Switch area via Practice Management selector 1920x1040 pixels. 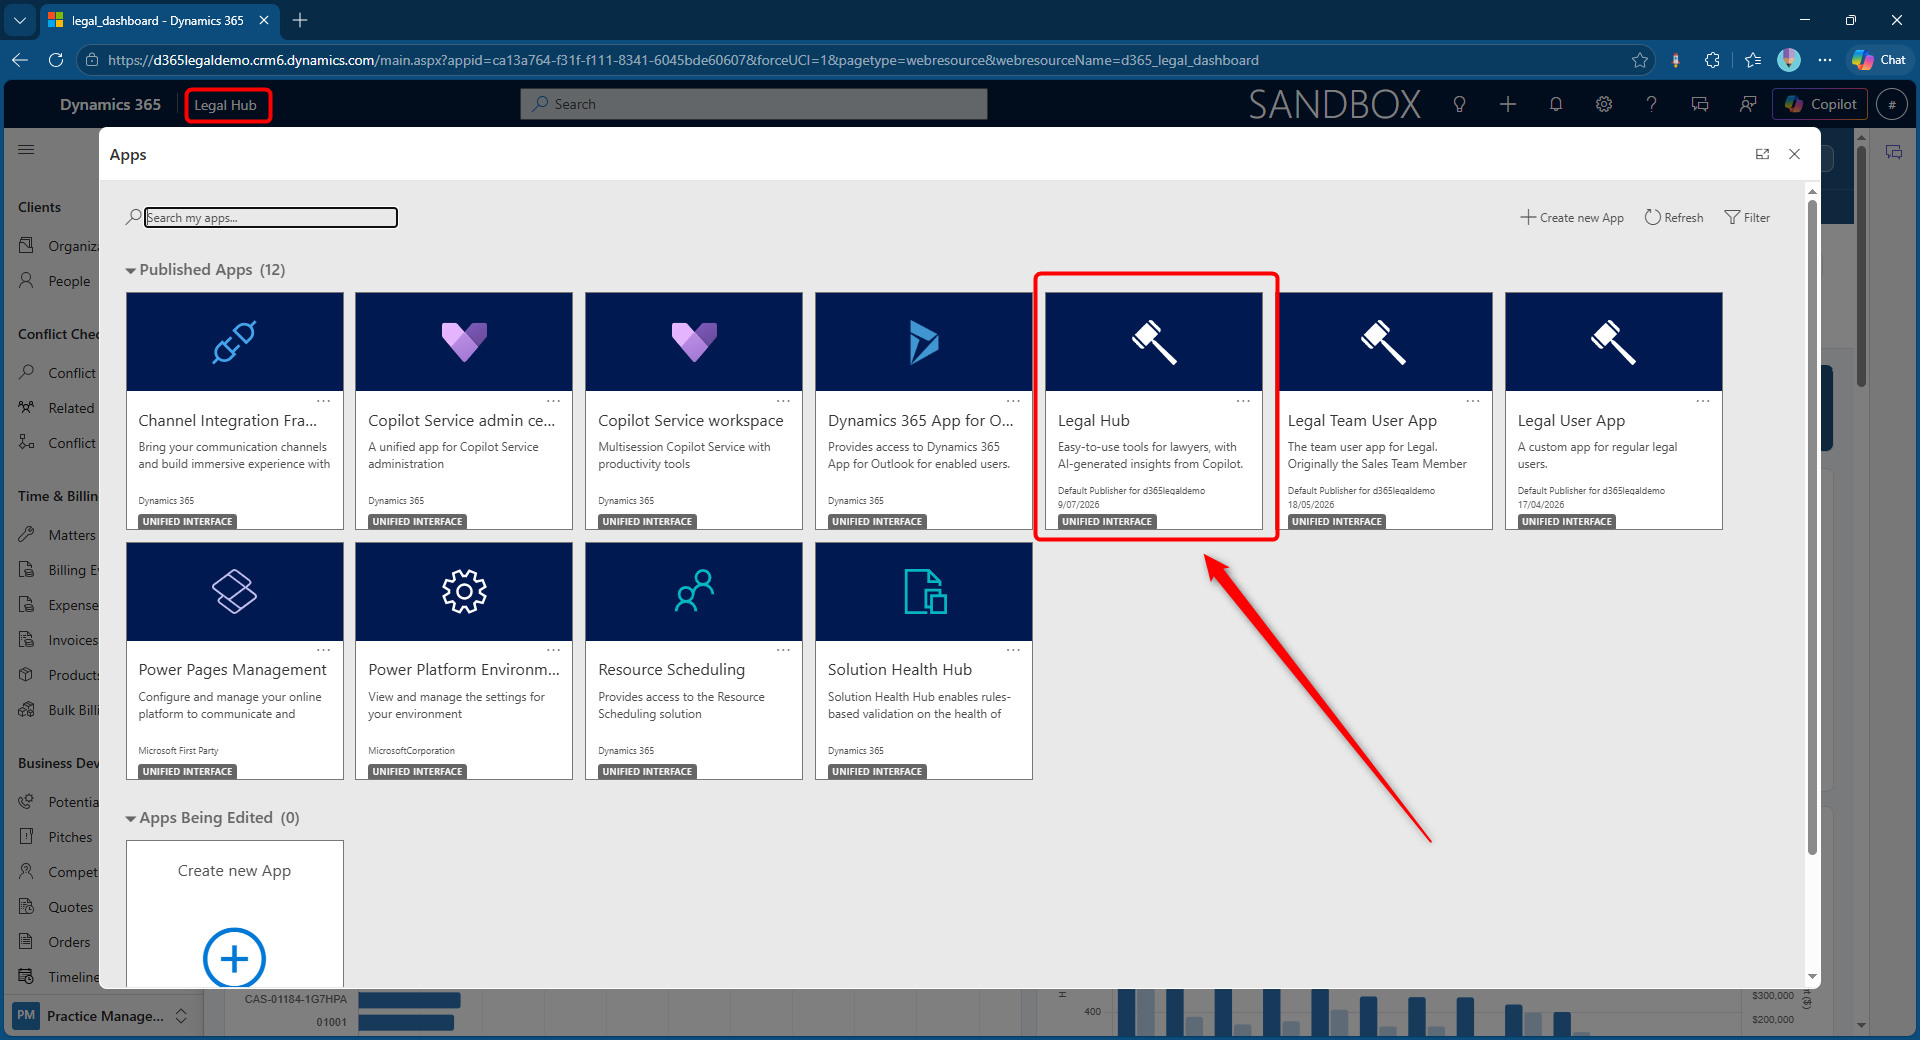(103, 1016)
